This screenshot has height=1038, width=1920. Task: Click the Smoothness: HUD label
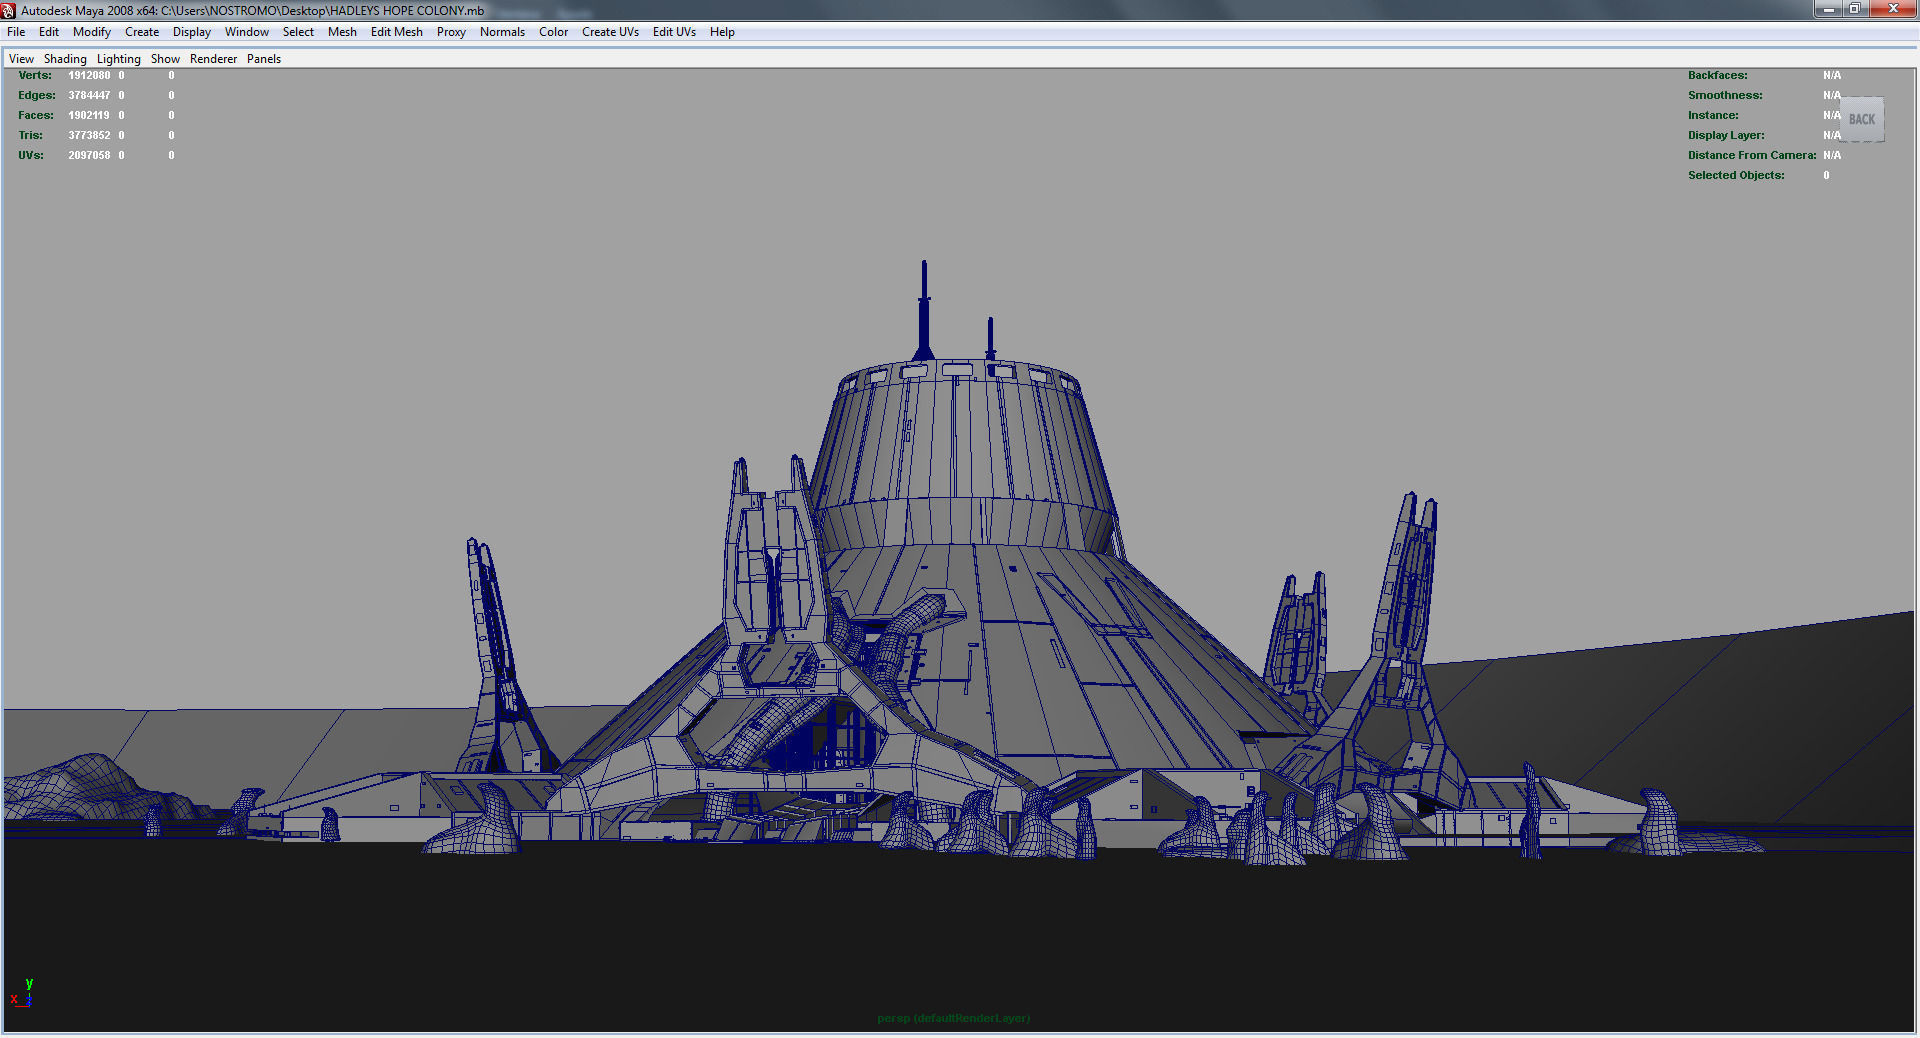click(1725, 96)
